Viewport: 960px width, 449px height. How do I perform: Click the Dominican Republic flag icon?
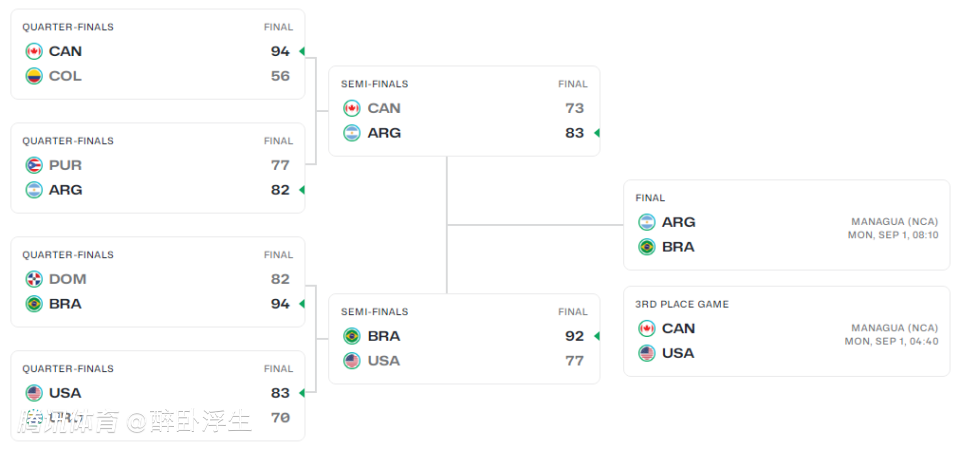34,279
